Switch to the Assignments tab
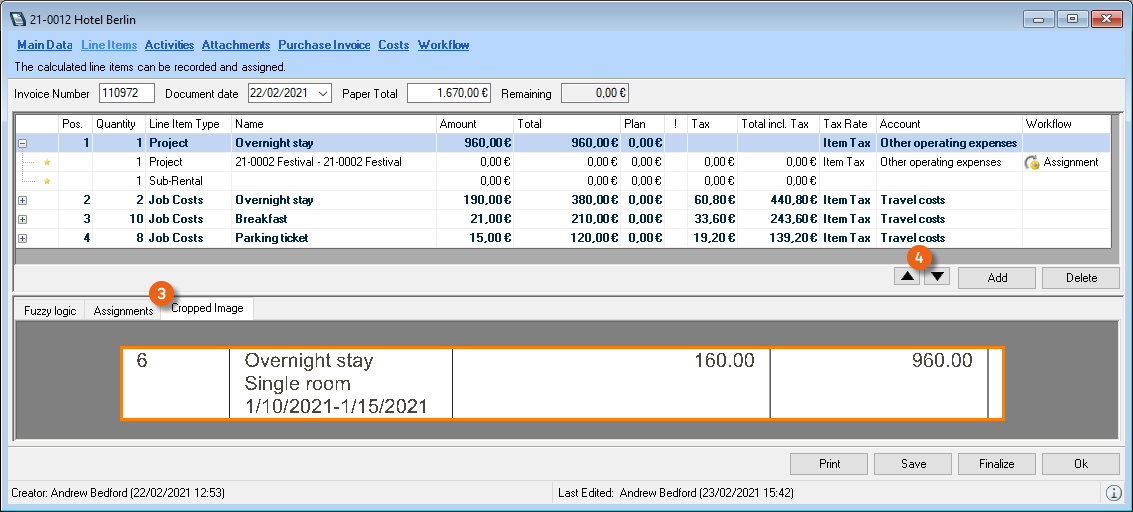 click(x=123, y=311)
